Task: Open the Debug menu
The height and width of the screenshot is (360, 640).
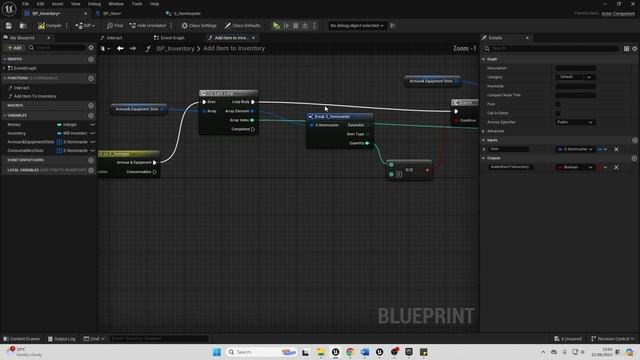Action: click(94, 4)
